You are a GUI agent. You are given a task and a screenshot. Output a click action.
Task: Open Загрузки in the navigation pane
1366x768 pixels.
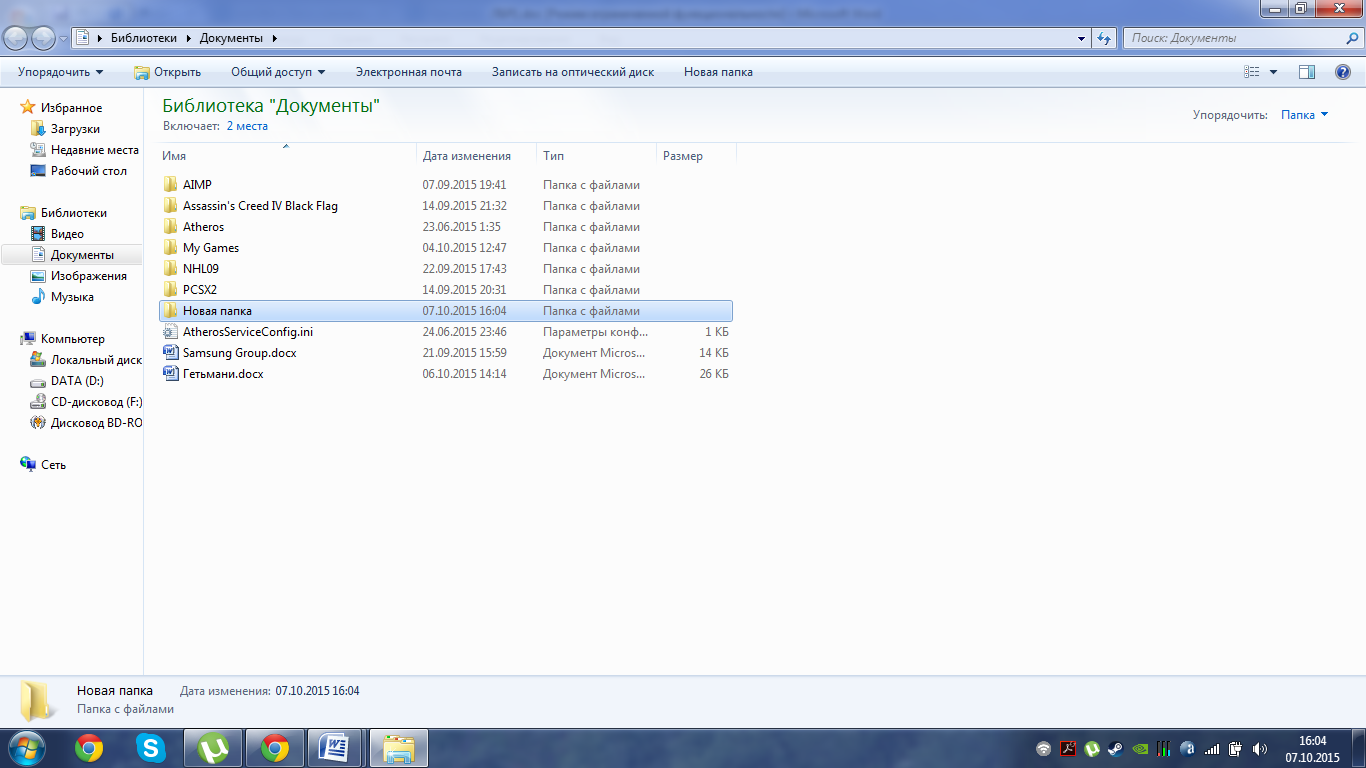point(75,129)
